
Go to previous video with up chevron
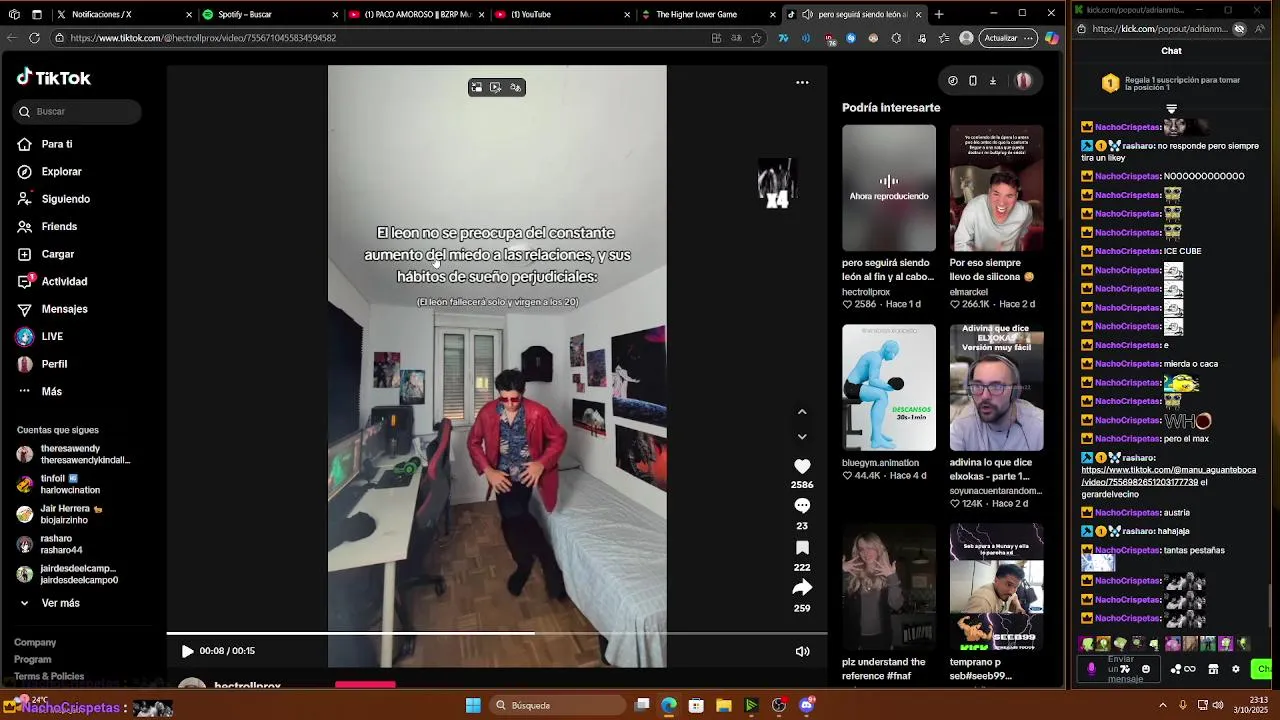point(802,412)
